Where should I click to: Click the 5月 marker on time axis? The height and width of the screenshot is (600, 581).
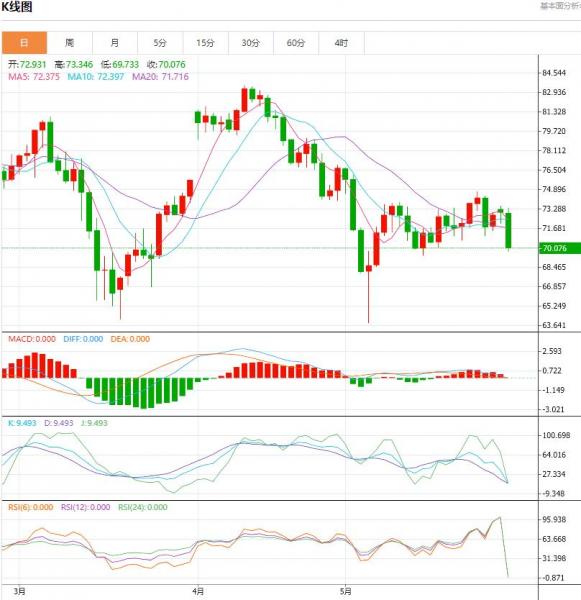click(x=345, y=591)
